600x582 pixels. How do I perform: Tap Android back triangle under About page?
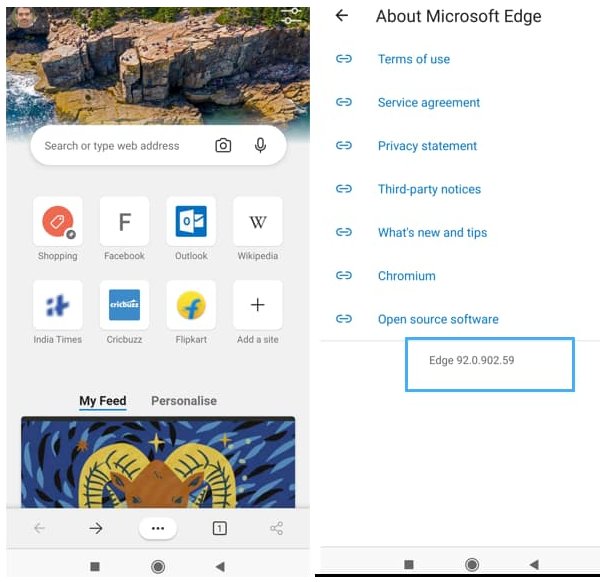(534, 564)
